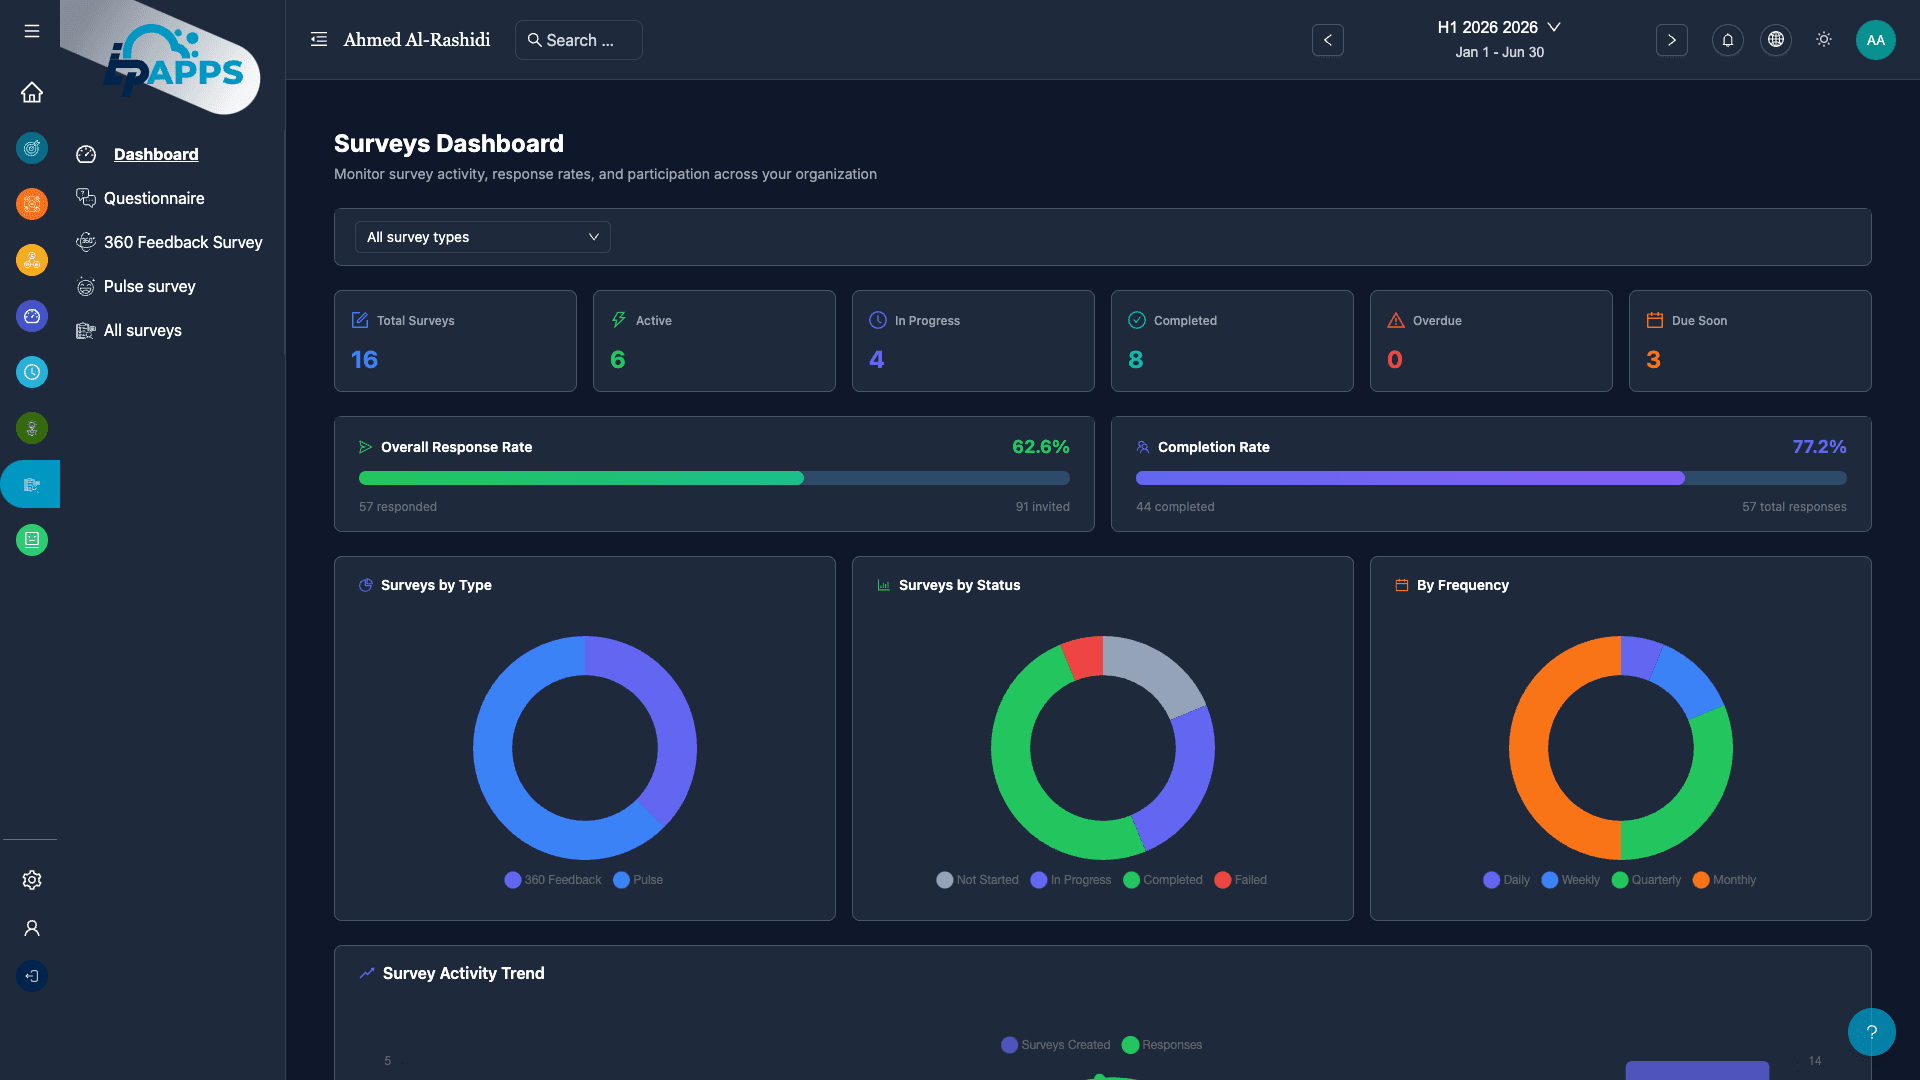Select Pulse survey in the sidebar
The height and width of the screenshot is (1080, 1920).
click(150, 286)
